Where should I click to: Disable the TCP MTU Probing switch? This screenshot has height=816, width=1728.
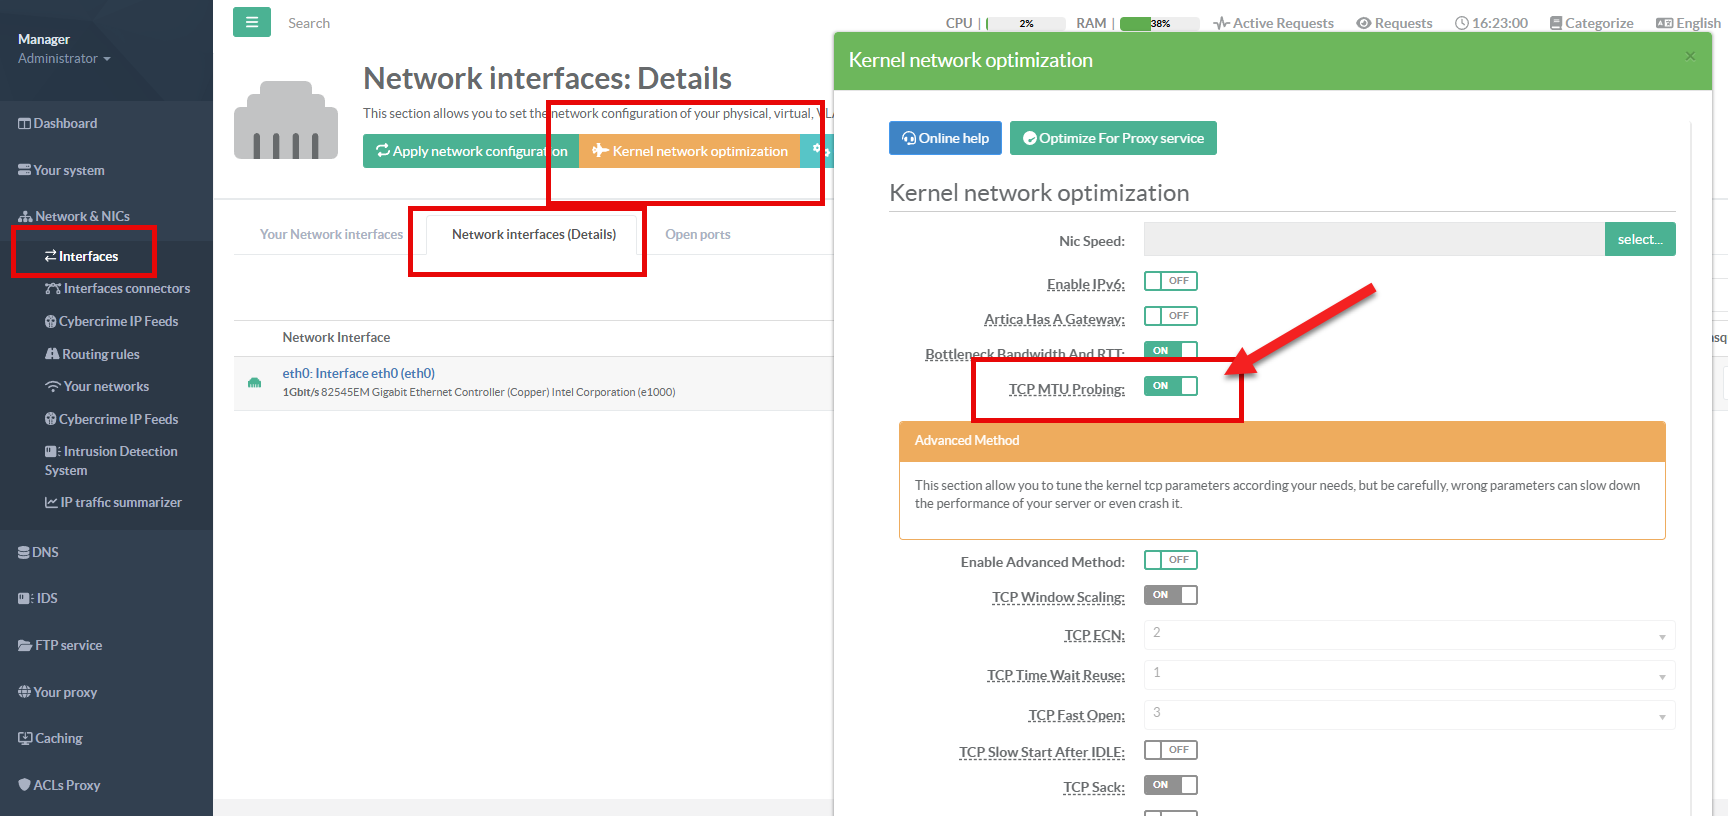click(1170, 386)
